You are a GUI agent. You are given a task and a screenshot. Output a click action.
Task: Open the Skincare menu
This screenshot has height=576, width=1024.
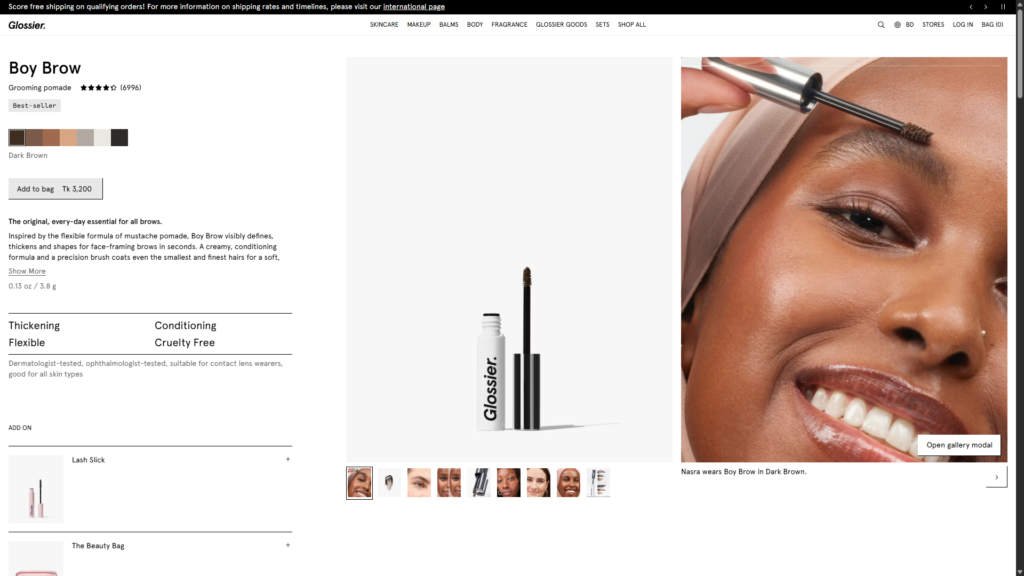384,25
